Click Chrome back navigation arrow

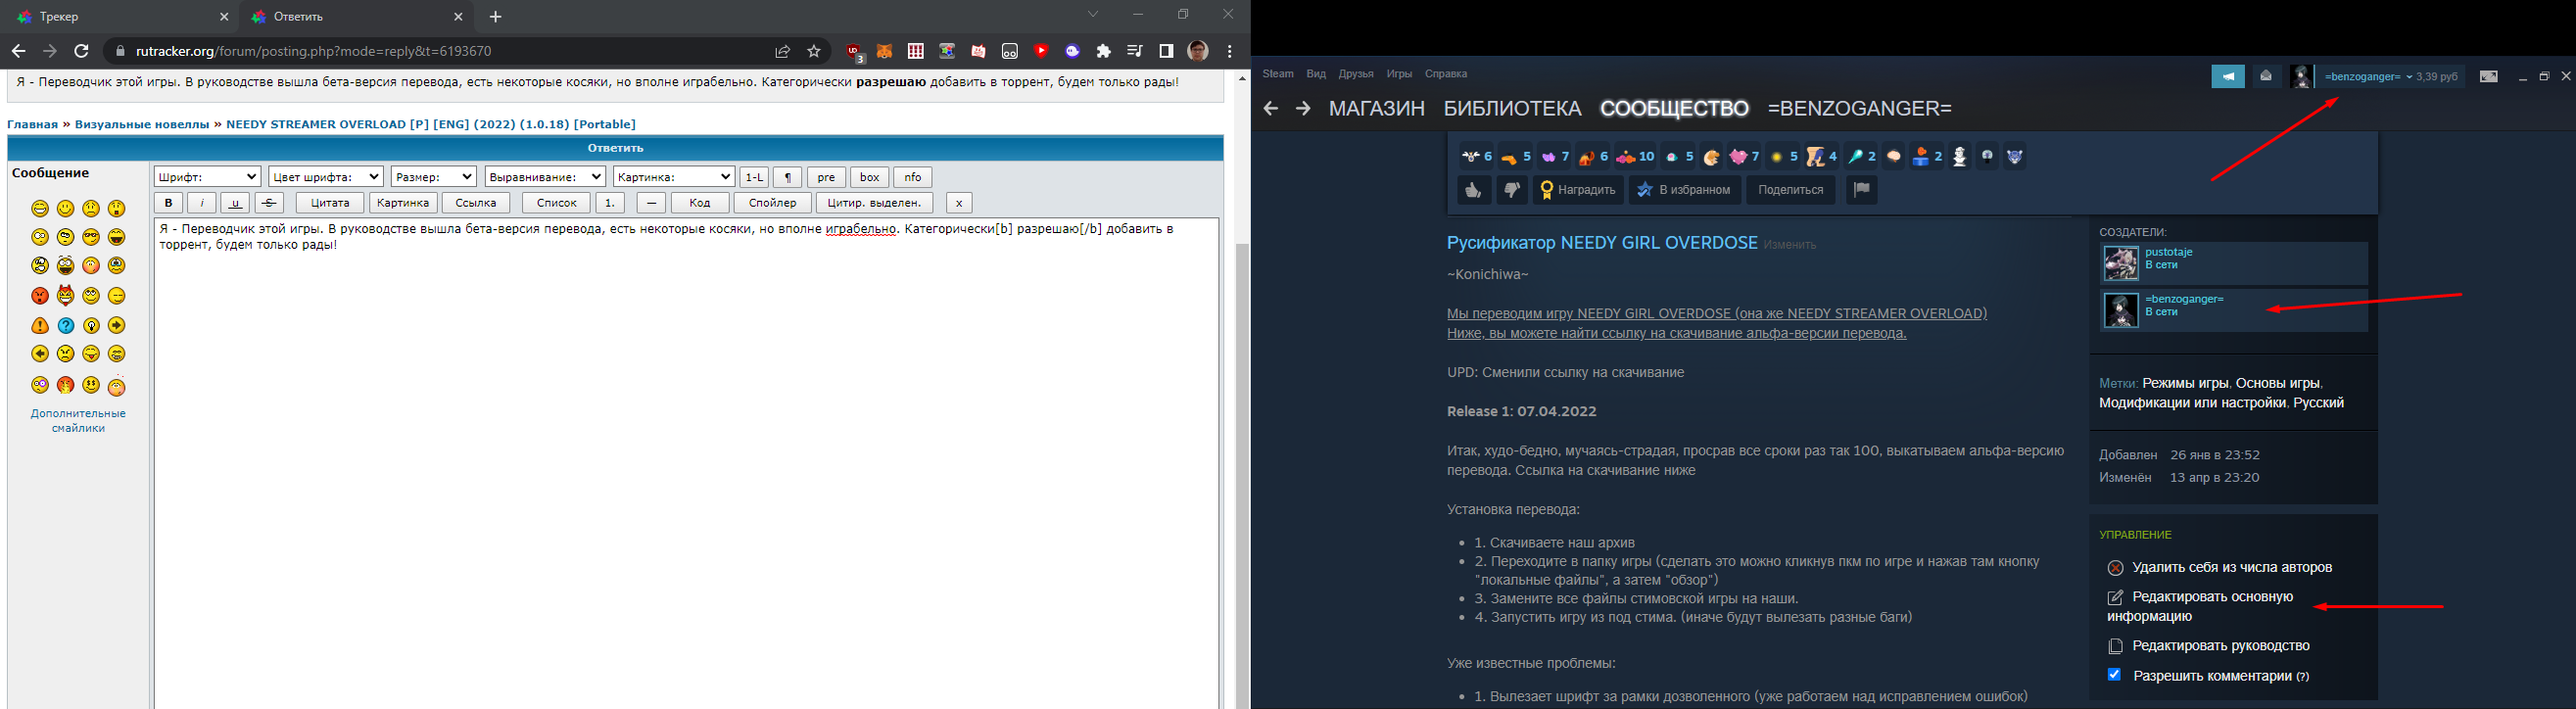[x=18, y=51]
